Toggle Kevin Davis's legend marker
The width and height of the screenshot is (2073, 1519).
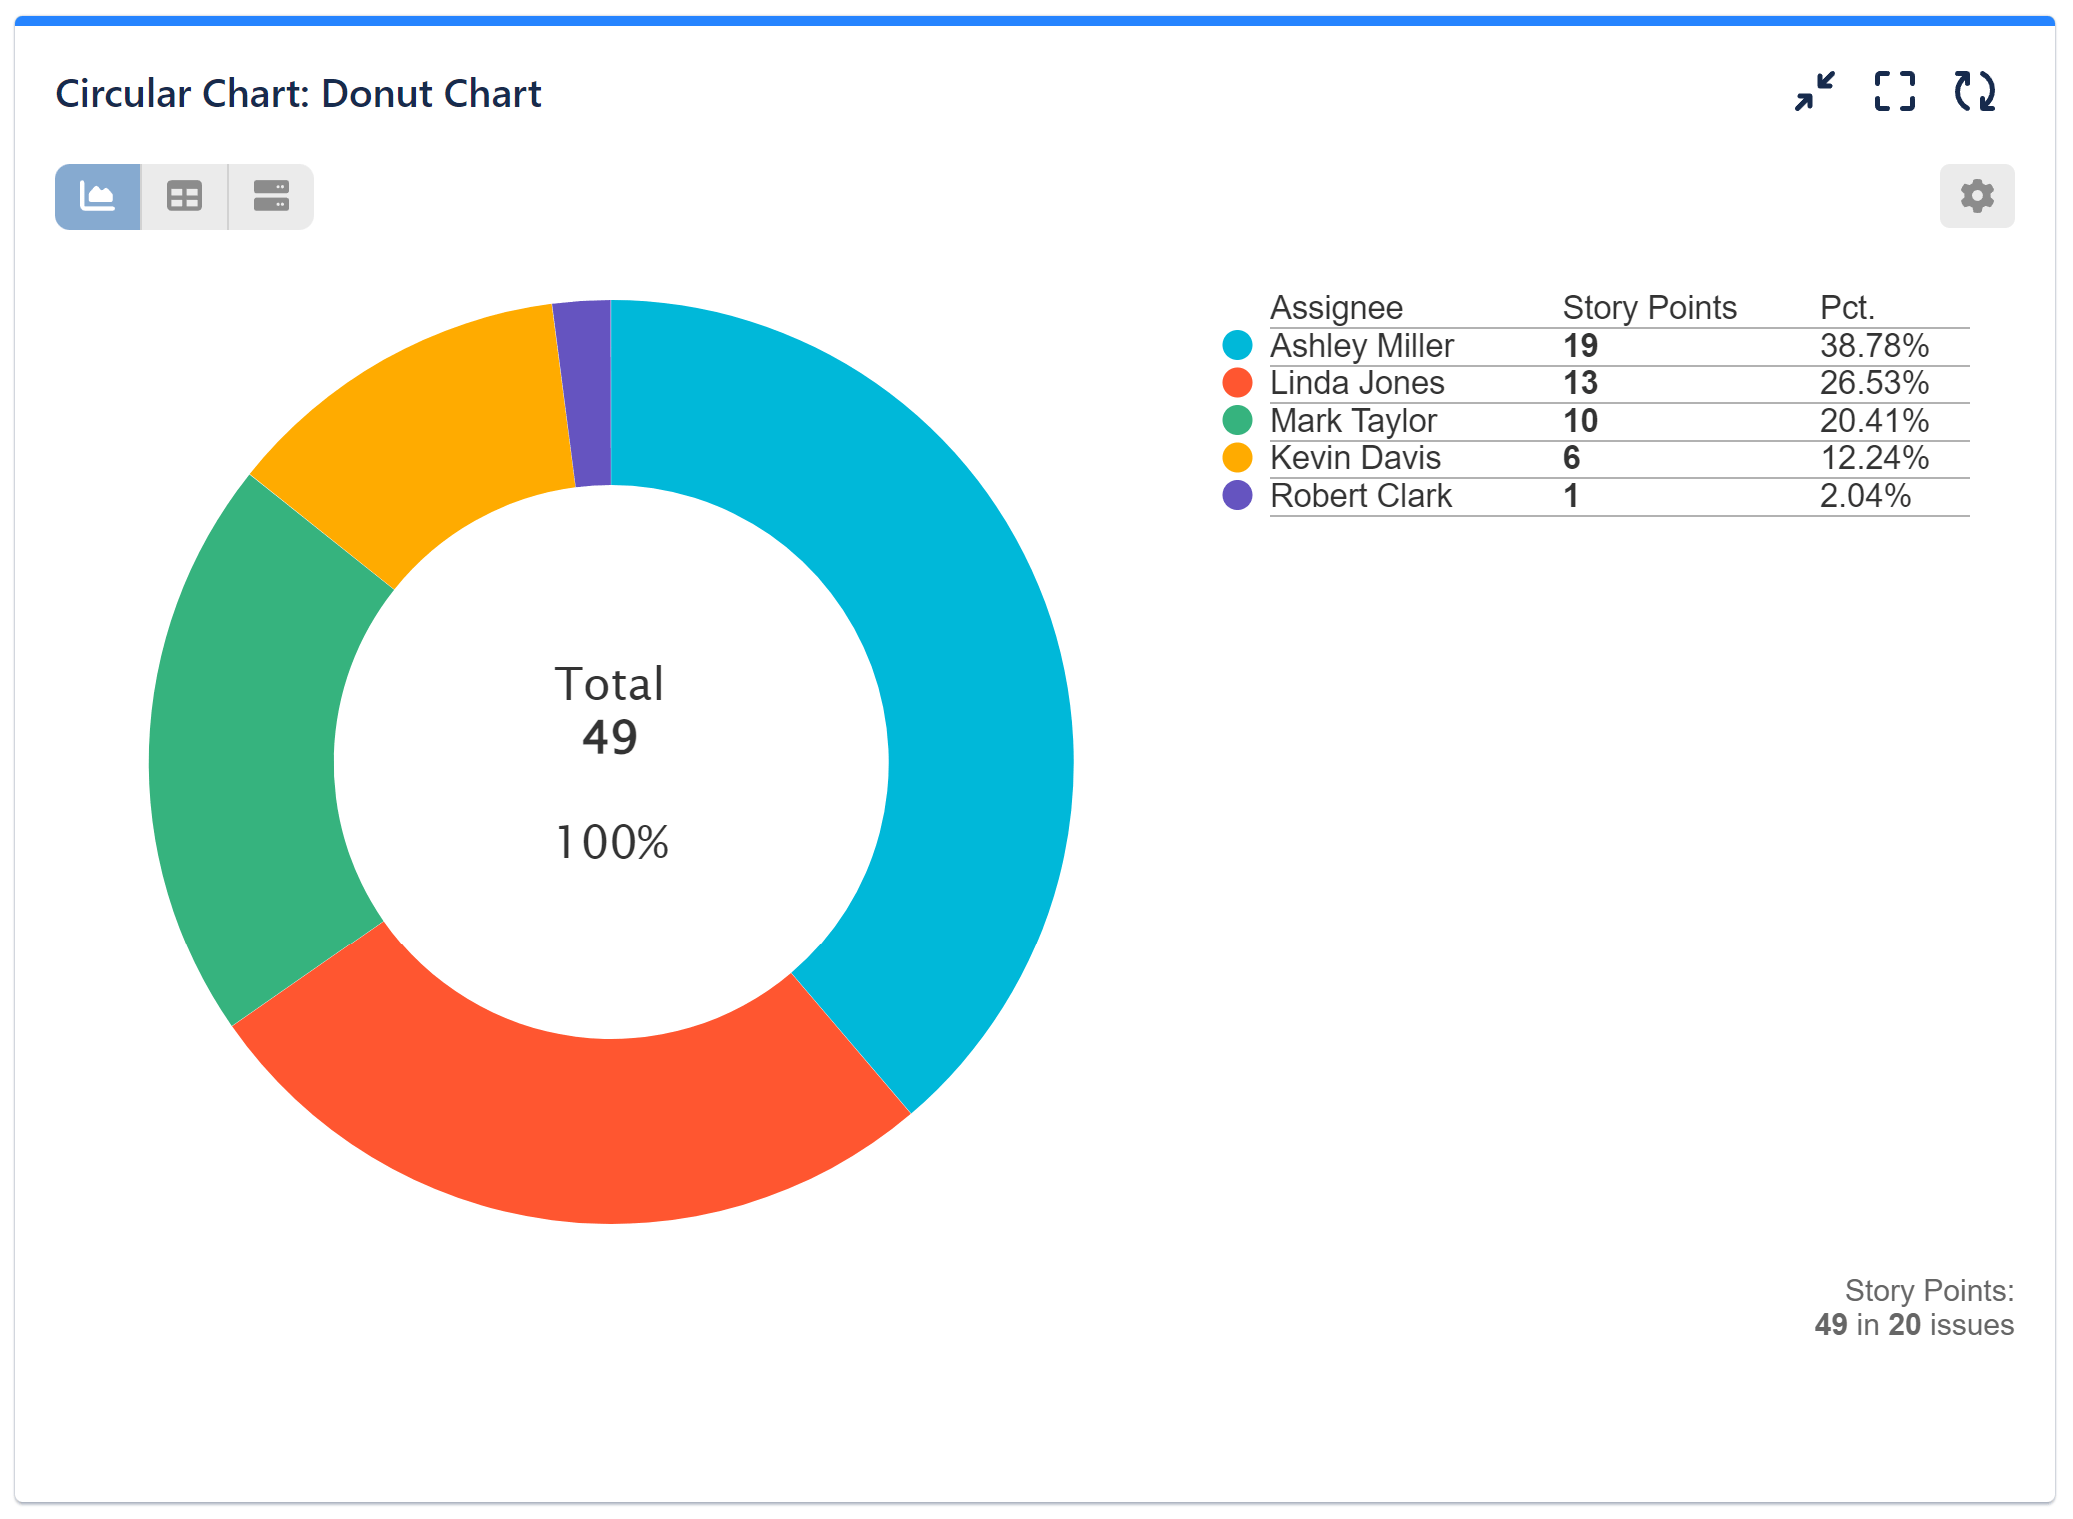pos(1239,458)
